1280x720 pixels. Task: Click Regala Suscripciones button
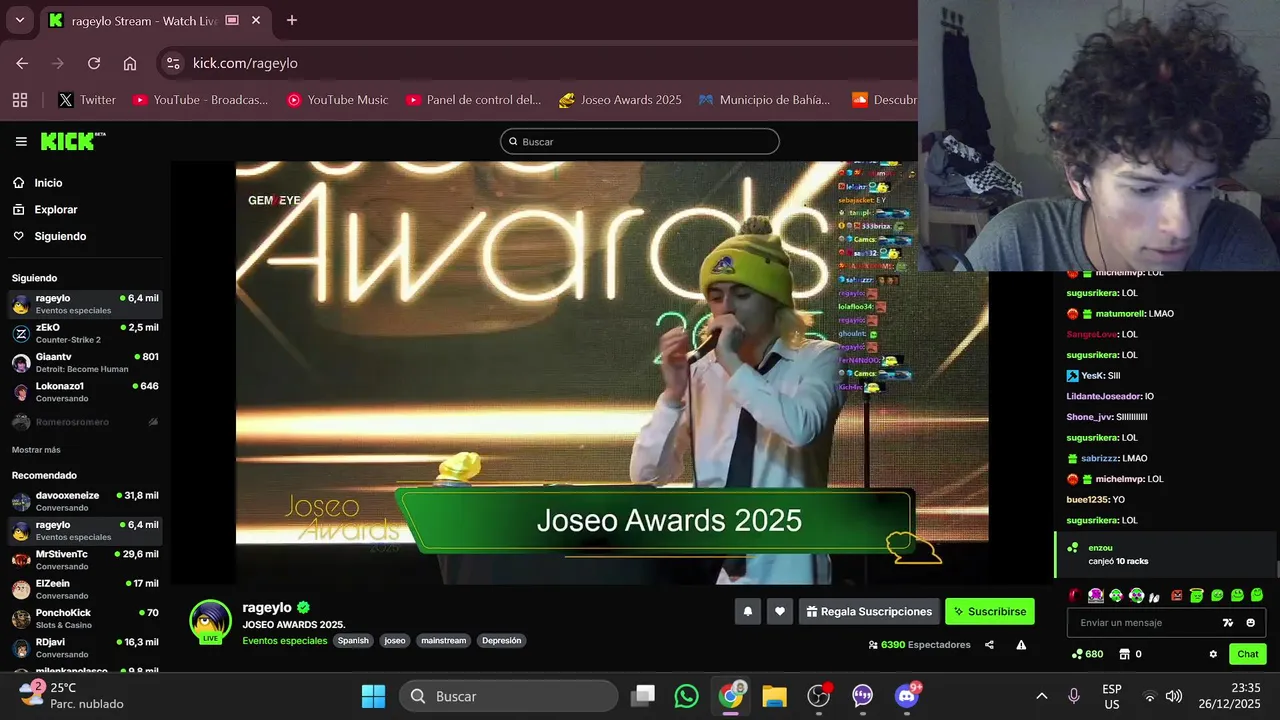pyautogui.click(x=869, y=611)
